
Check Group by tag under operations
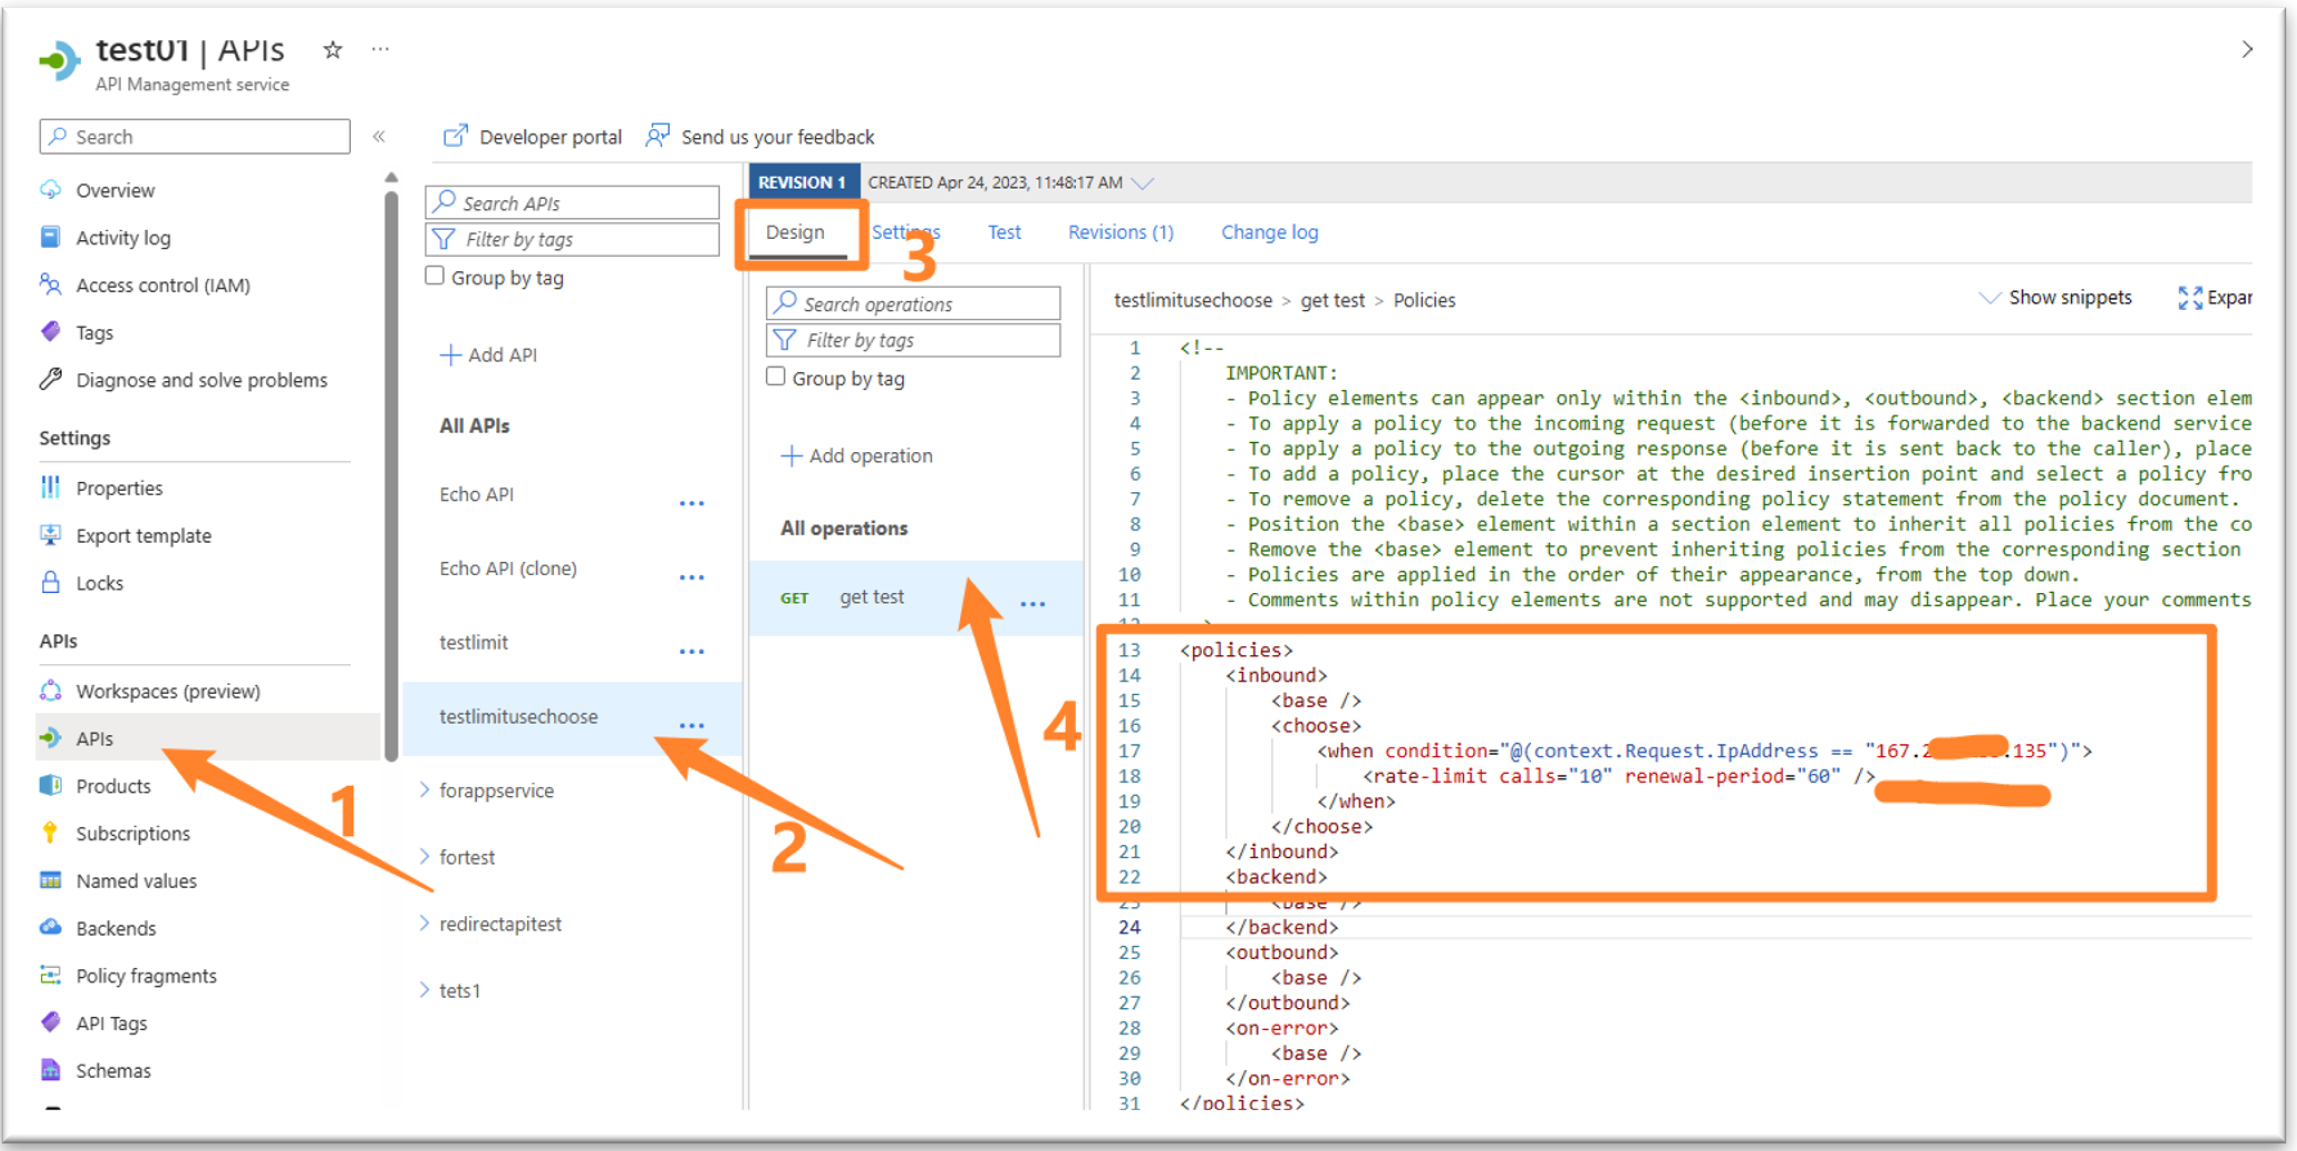[x=776, y=377]
